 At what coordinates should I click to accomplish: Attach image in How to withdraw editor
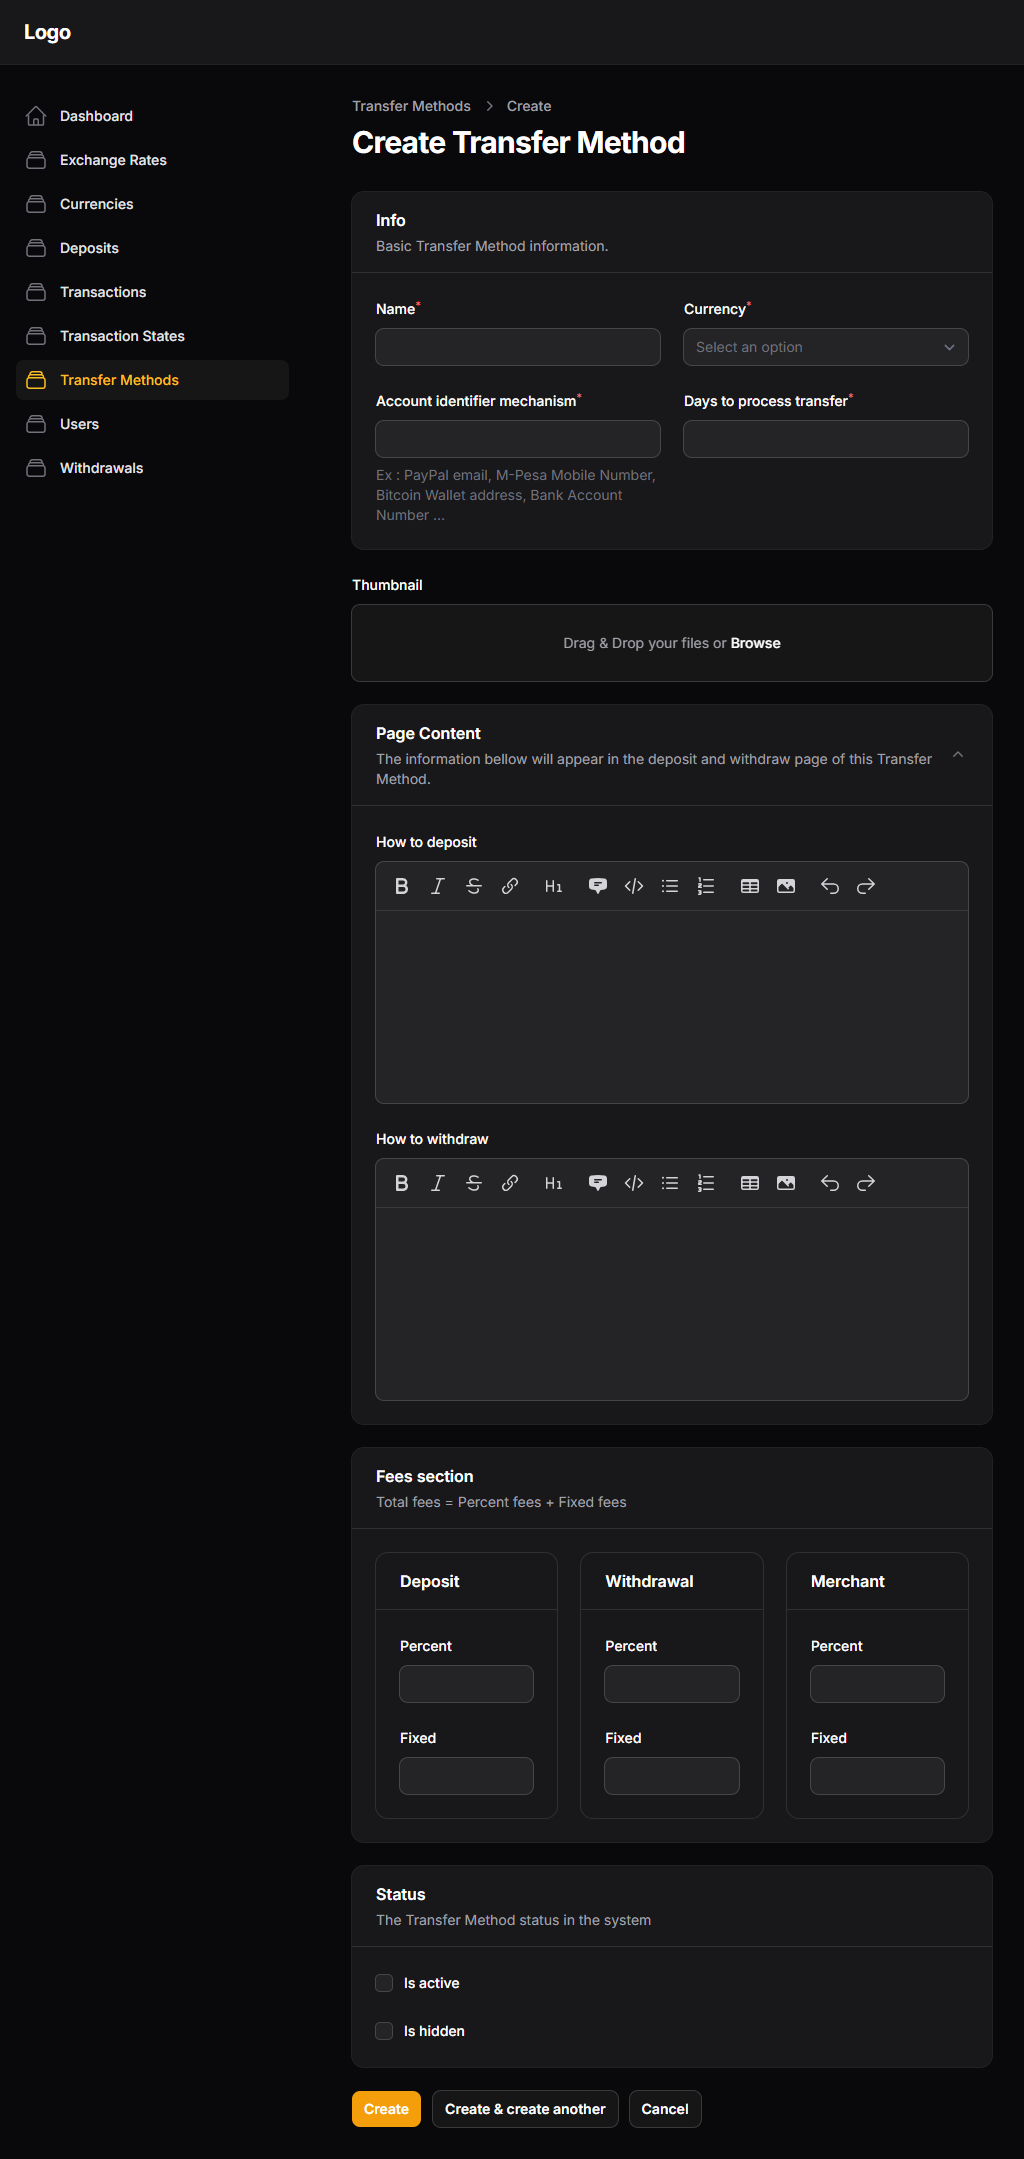tap(786, 1183)
